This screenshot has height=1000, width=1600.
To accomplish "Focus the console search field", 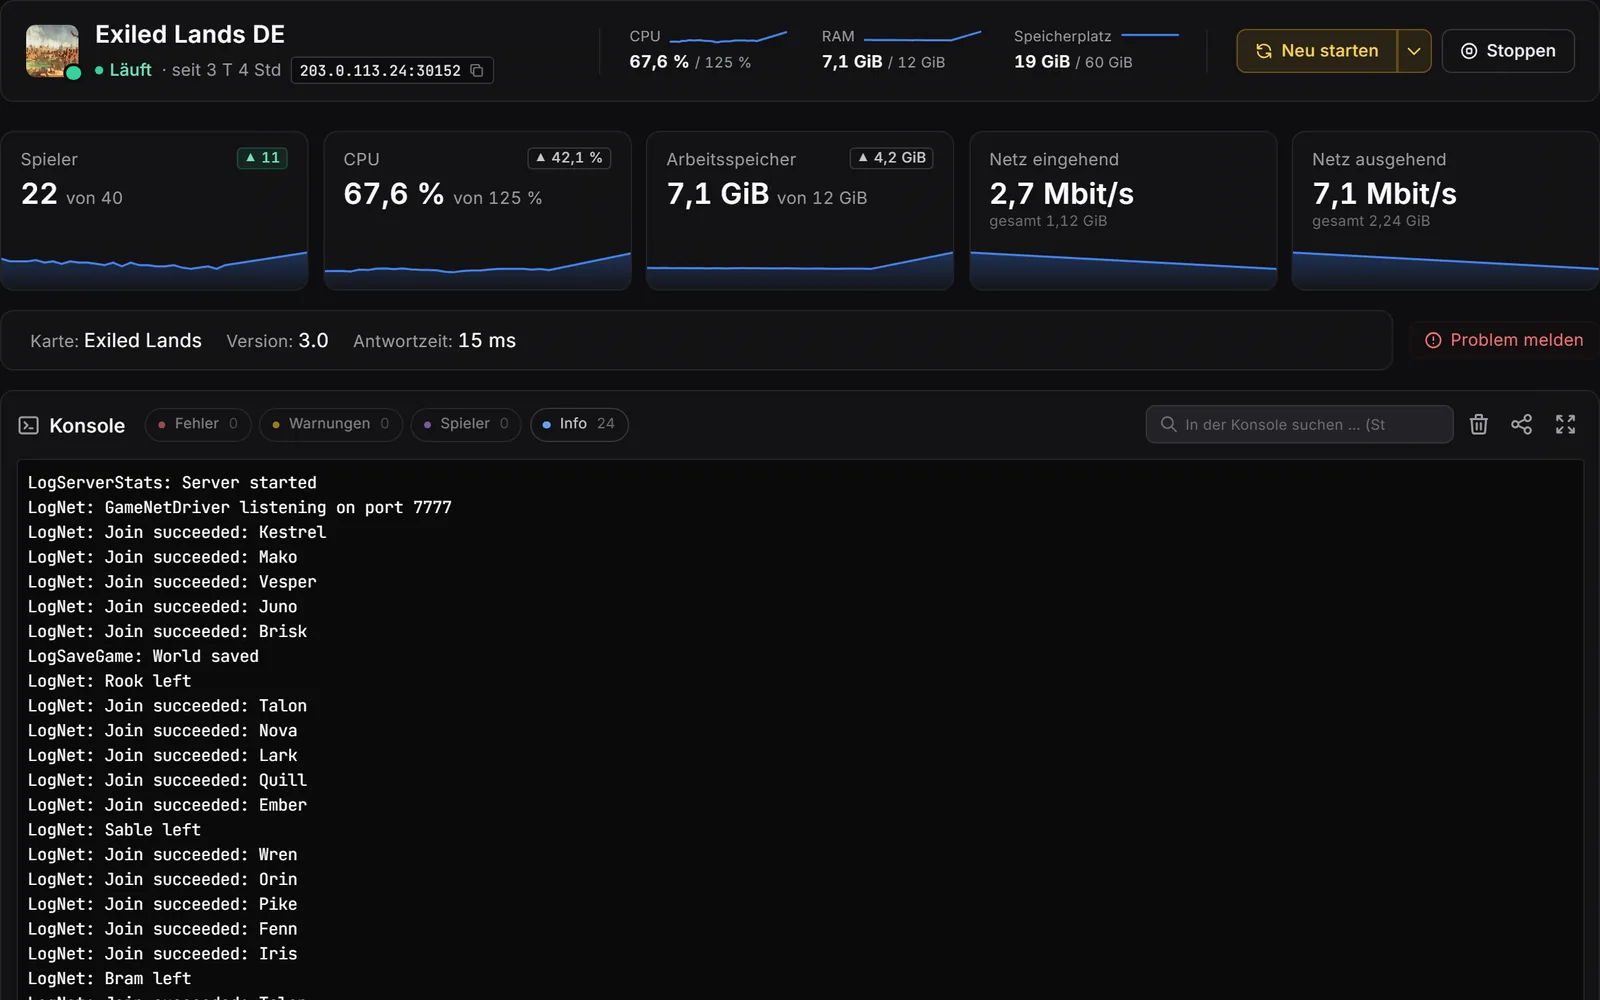I will [x=1299, y=424].
